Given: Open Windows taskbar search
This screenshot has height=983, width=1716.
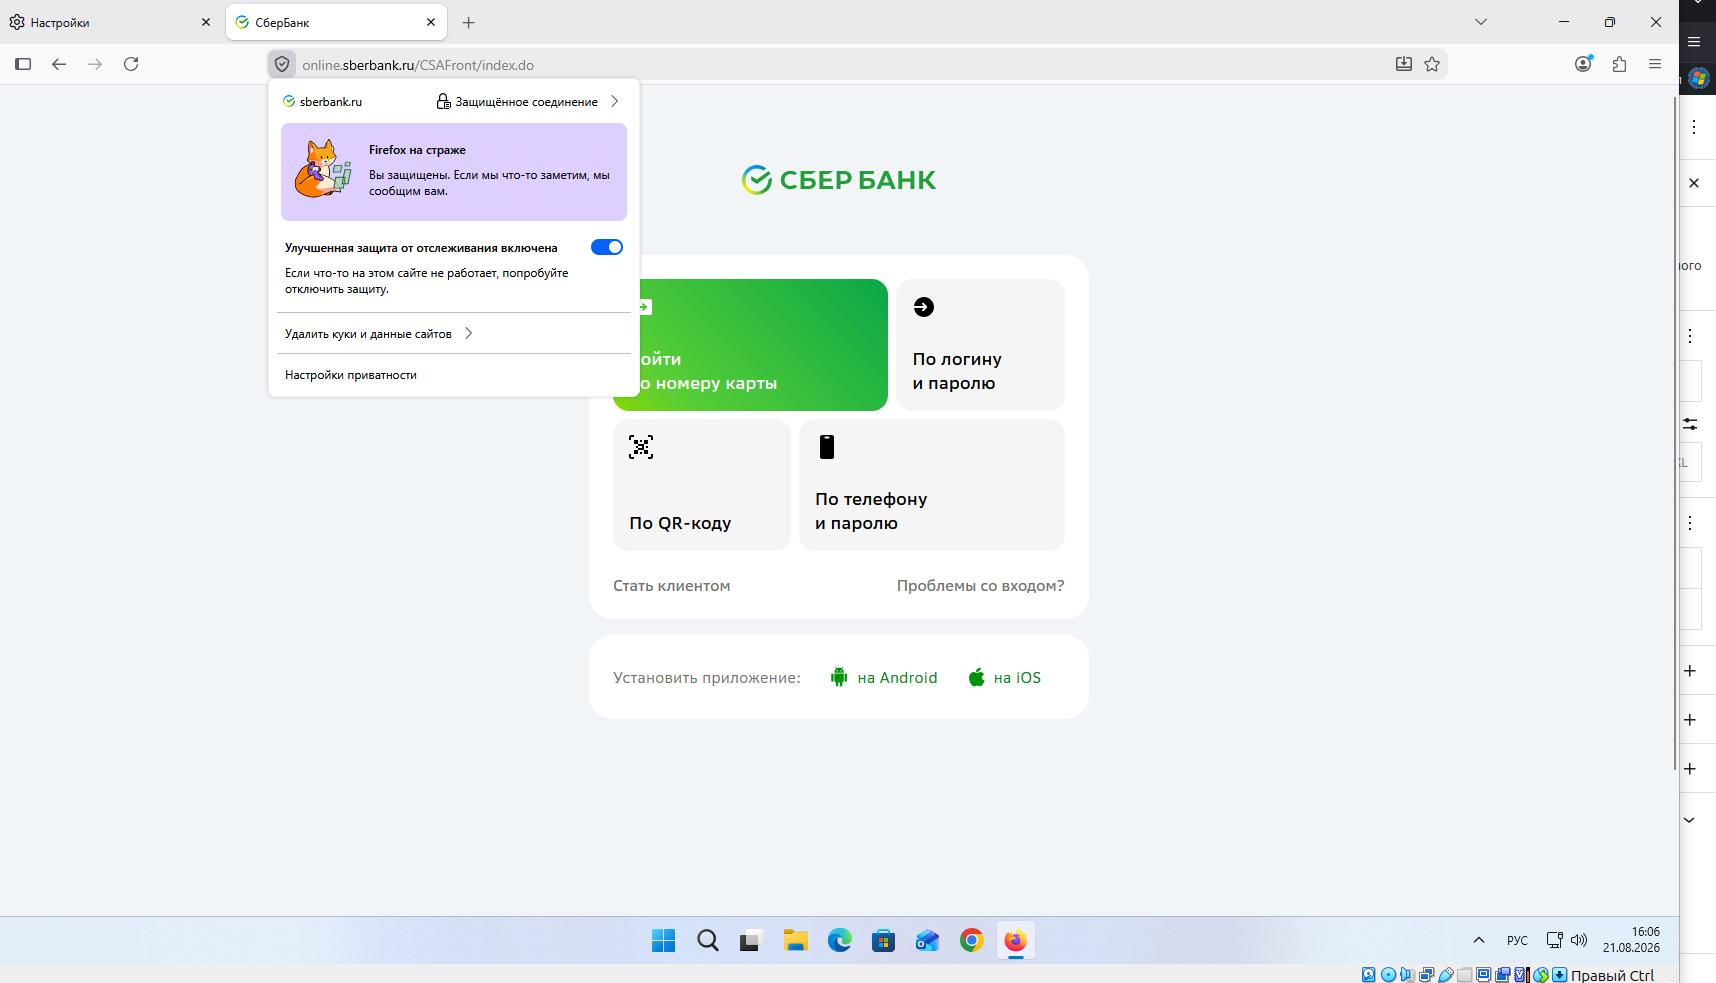Looking at the screenshot, I should 708,940.
